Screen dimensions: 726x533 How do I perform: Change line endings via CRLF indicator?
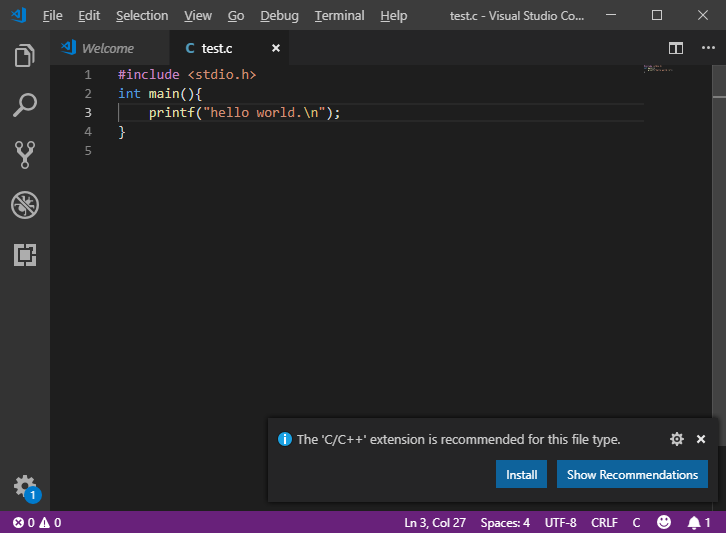click(x=604, y=523)
